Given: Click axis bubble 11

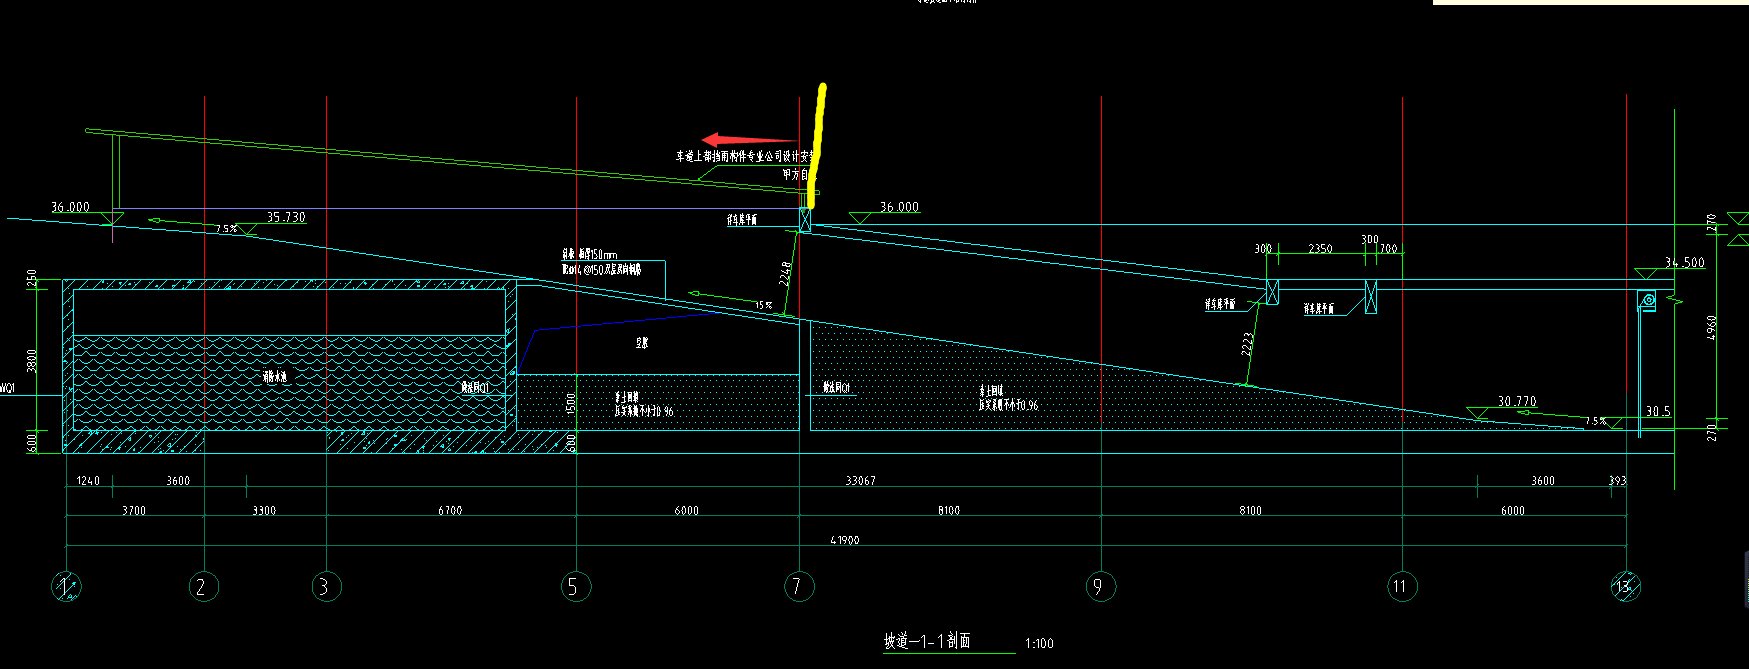Looking at the screenshot, I should click(1402, 587).
